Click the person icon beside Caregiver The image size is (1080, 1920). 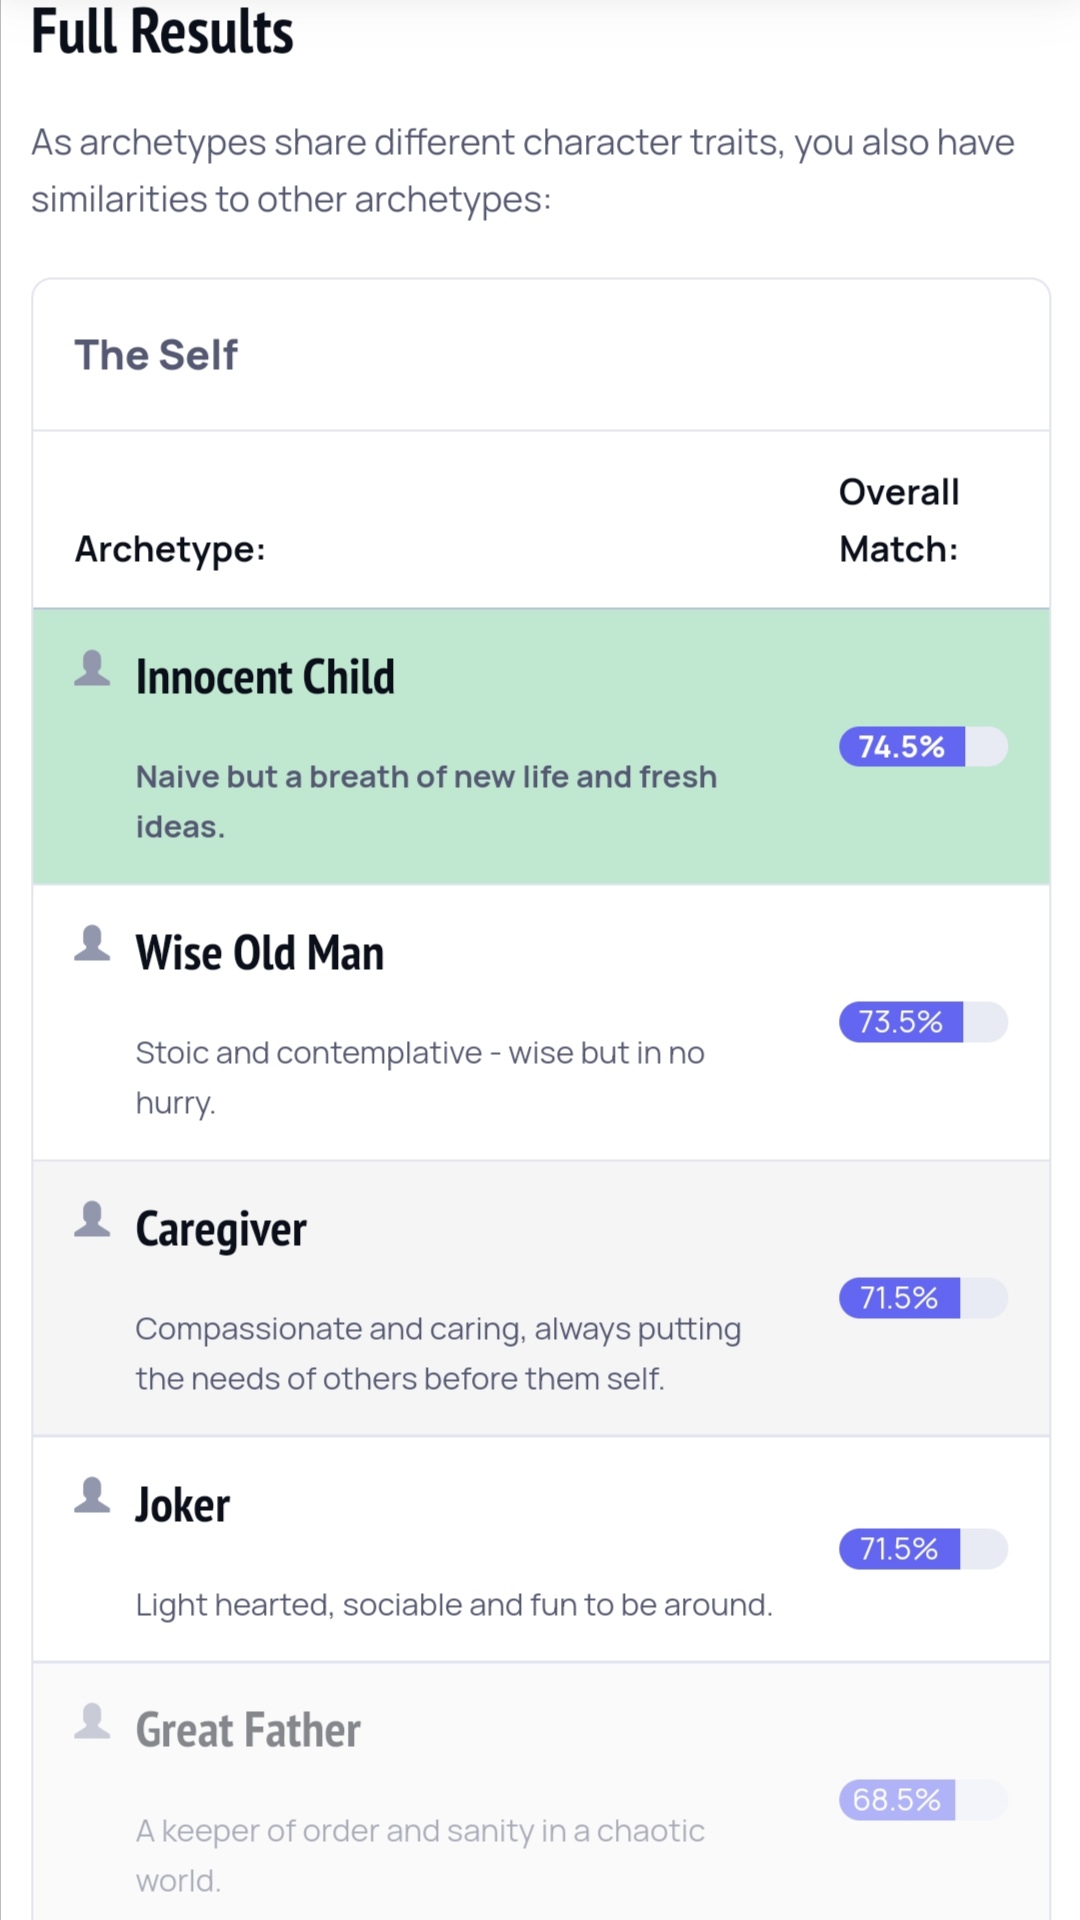coord(92,1219)
